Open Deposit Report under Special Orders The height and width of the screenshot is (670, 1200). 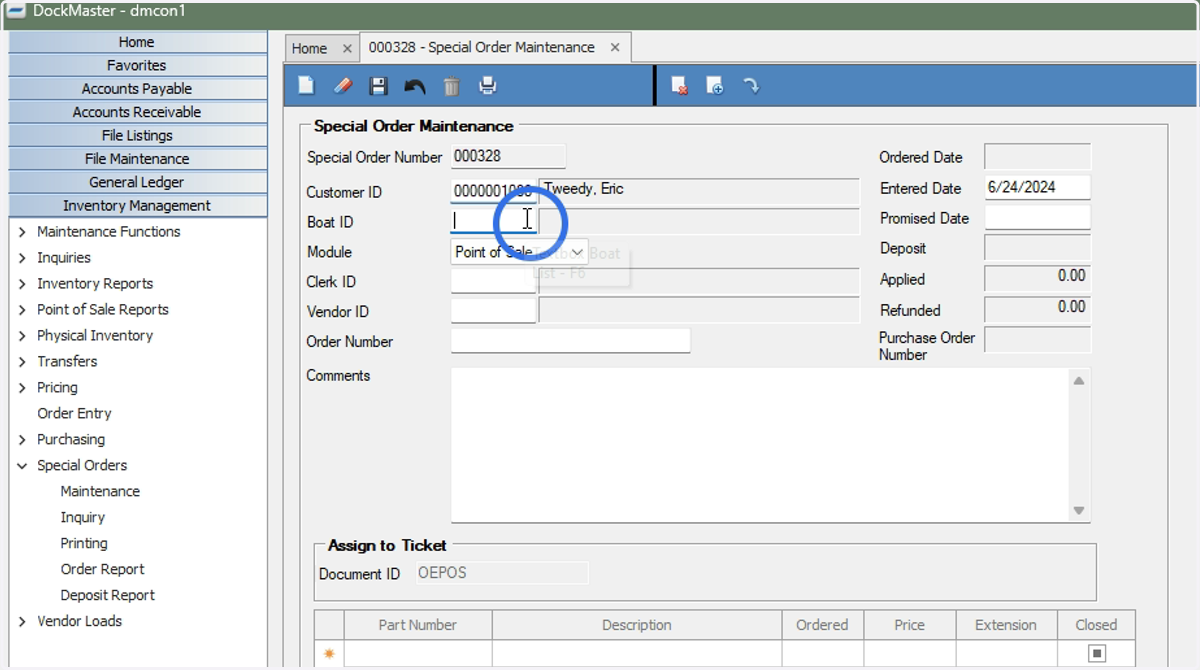pyautogui.click(x=107, y=596)
